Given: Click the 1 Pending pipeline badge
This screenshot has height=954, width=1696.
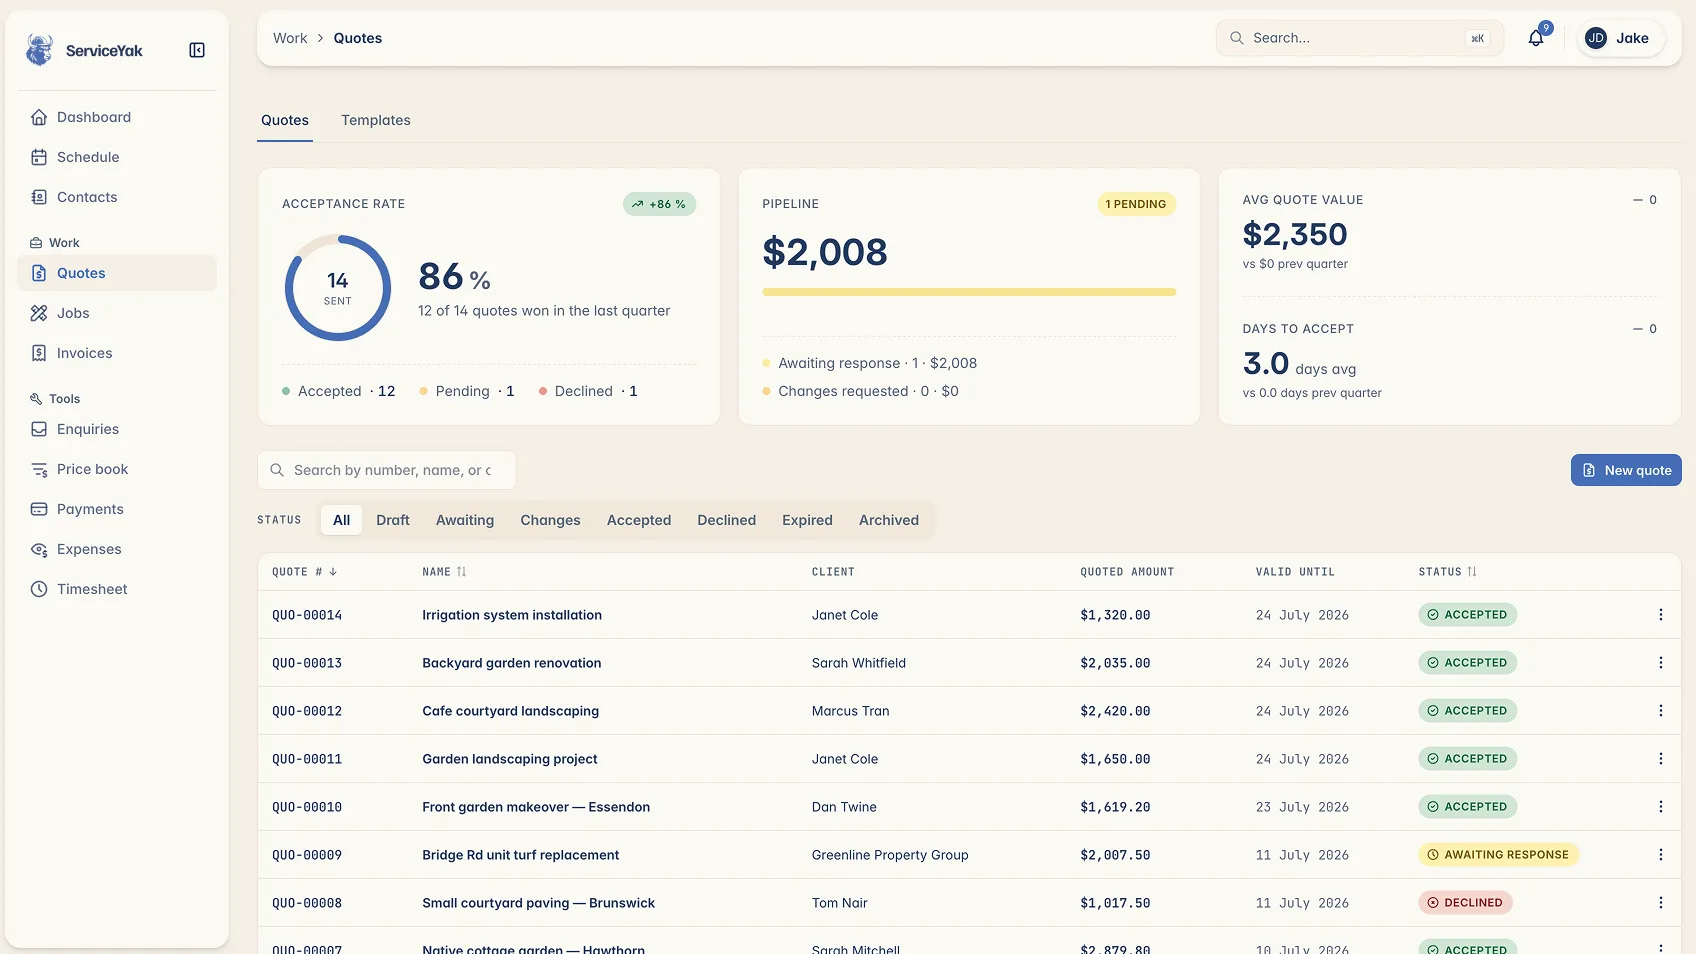Looking at the screenshot, I should pyautogui.click(x=1136, y=204).
